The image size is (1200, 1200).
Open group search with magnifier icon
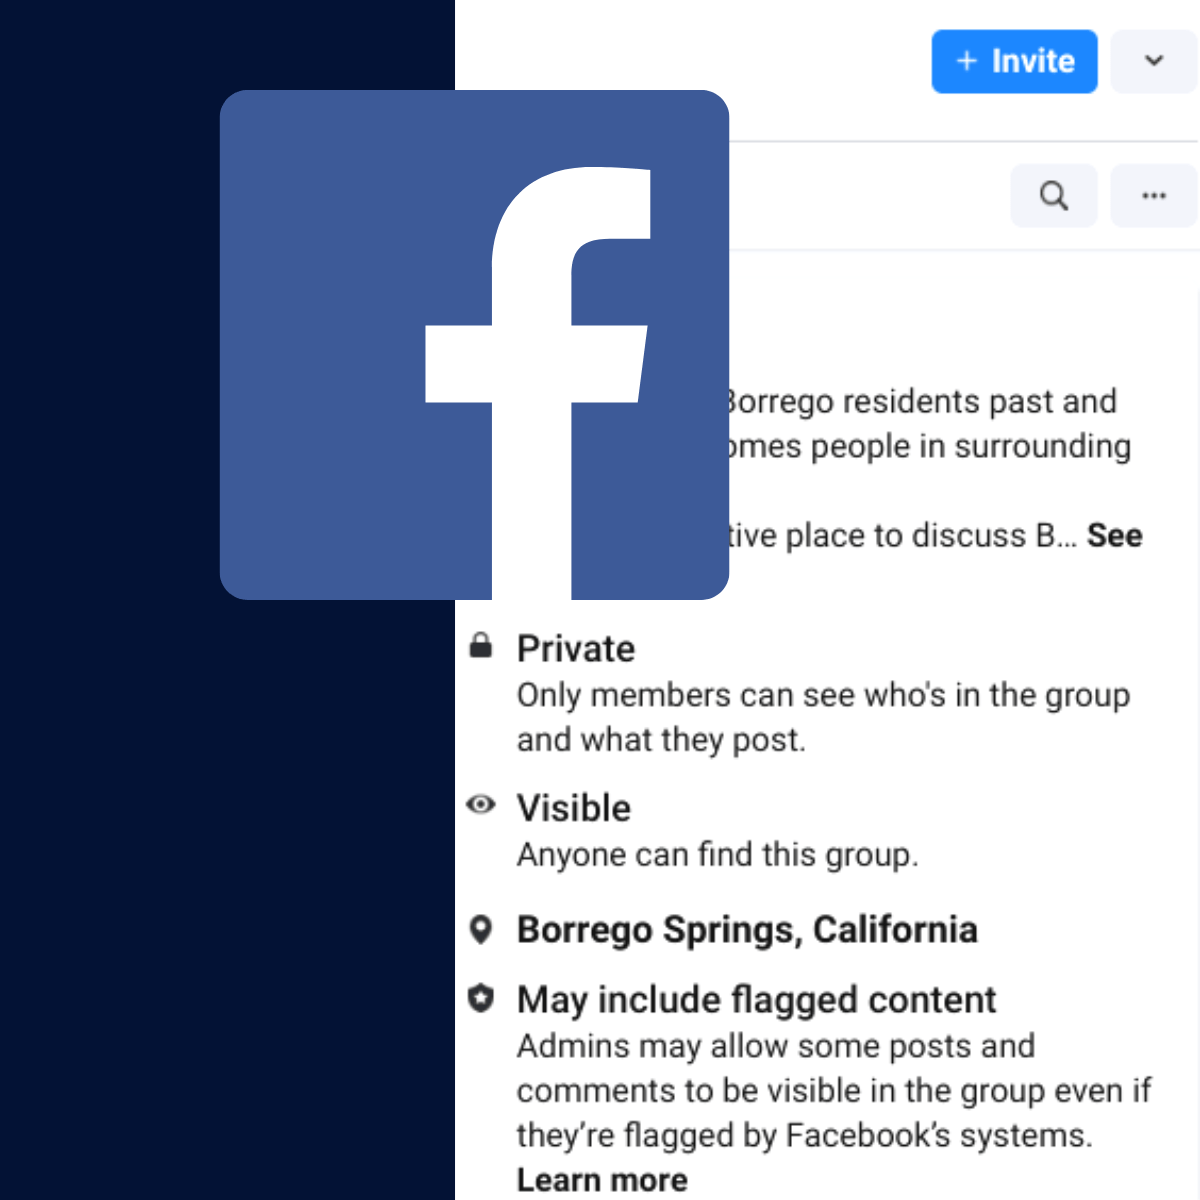(1054, 196)
